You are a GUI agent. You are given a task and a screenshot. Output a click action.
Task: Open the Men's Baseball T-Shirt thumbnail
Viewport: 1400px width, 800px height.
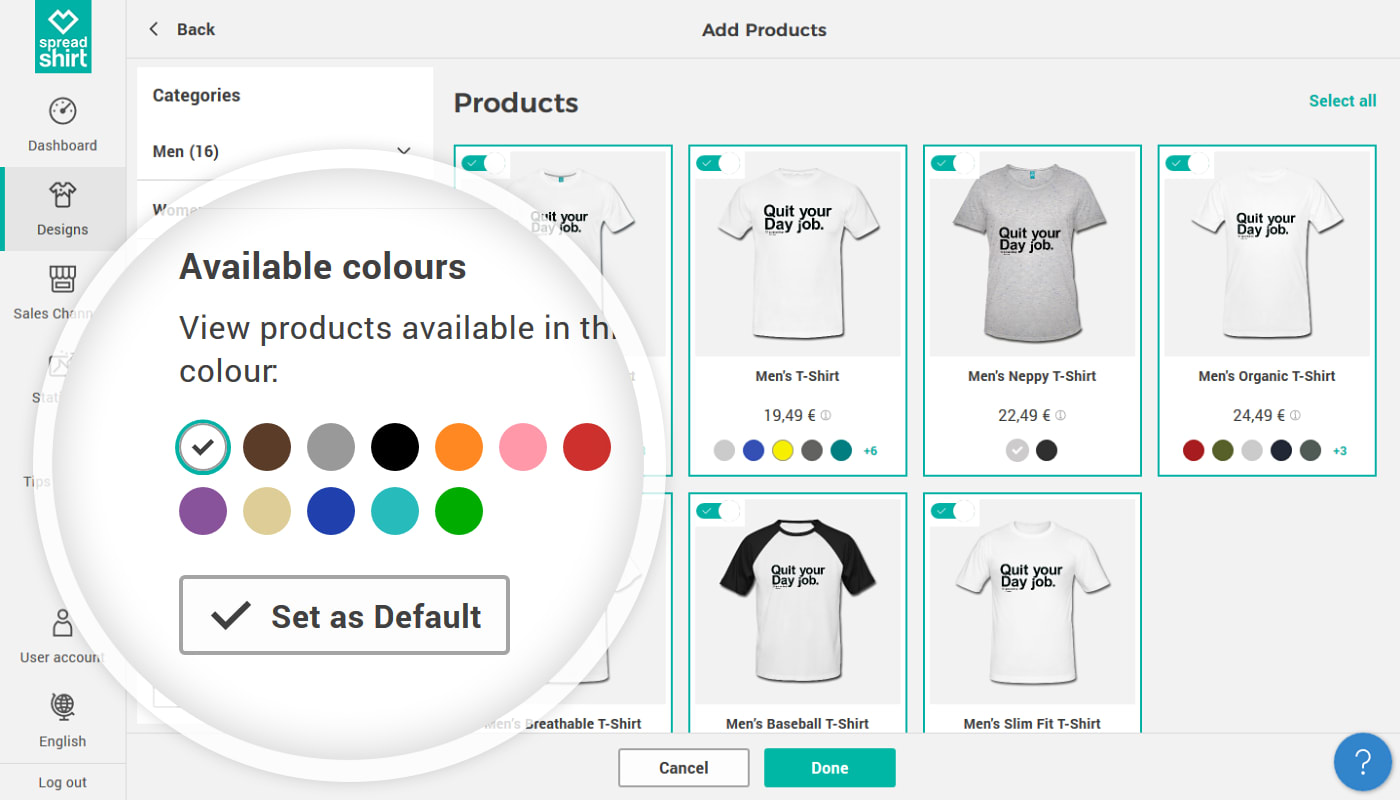tap(798, 600)
